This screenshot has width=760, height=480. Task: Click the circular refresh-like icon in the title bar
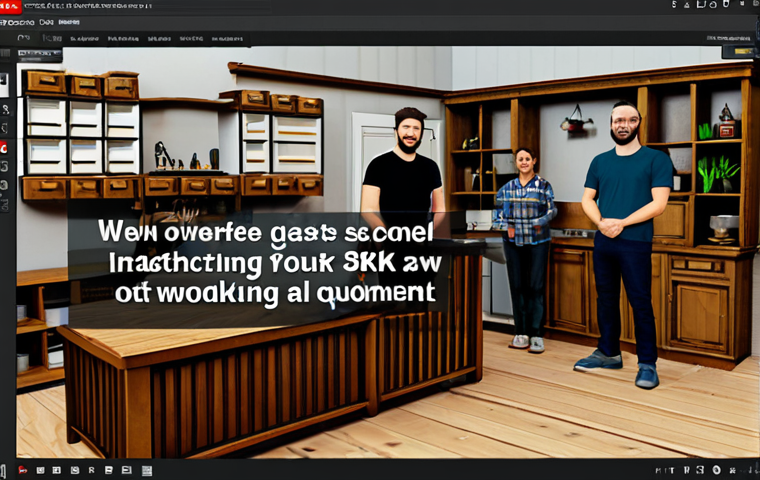(x=713, y=5)
